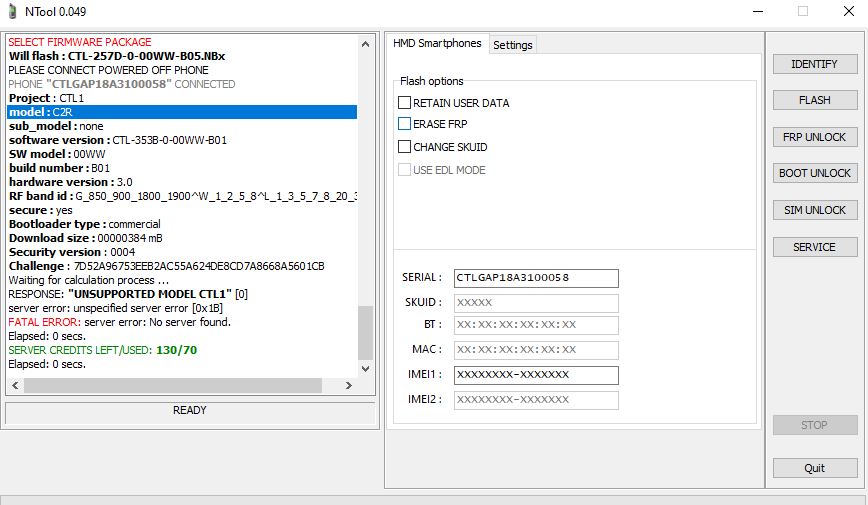Click the BT address field
Viewport: 868px width, 505px height.
536,325
